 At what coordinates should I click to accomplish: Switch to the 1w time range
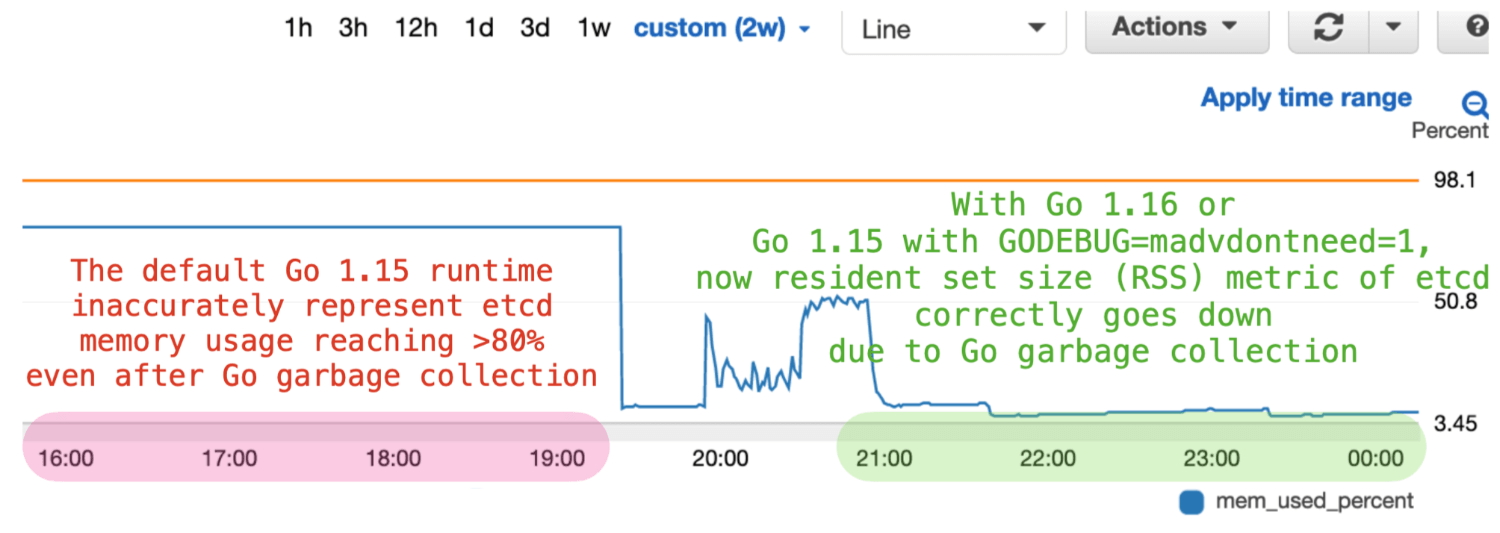tap(593, 28)
